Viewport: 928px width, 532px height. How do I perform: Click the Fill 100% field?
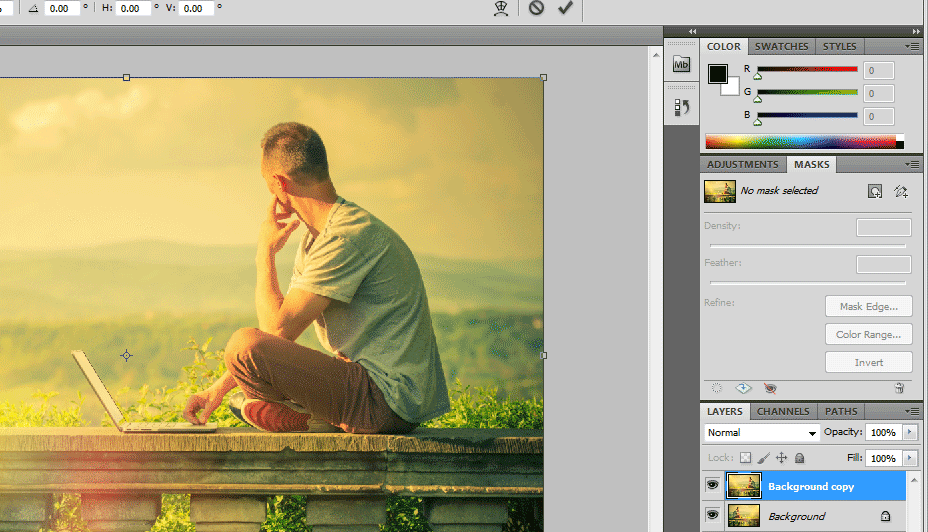[883, 458]
